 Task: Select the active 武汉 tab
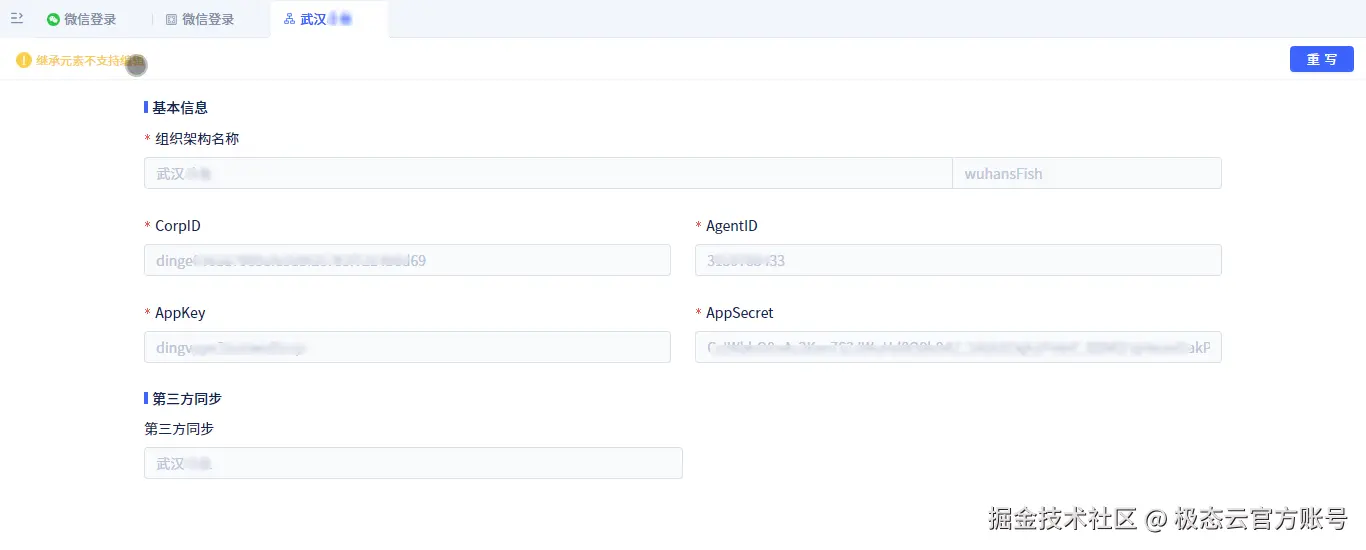(x=327, y=19)
